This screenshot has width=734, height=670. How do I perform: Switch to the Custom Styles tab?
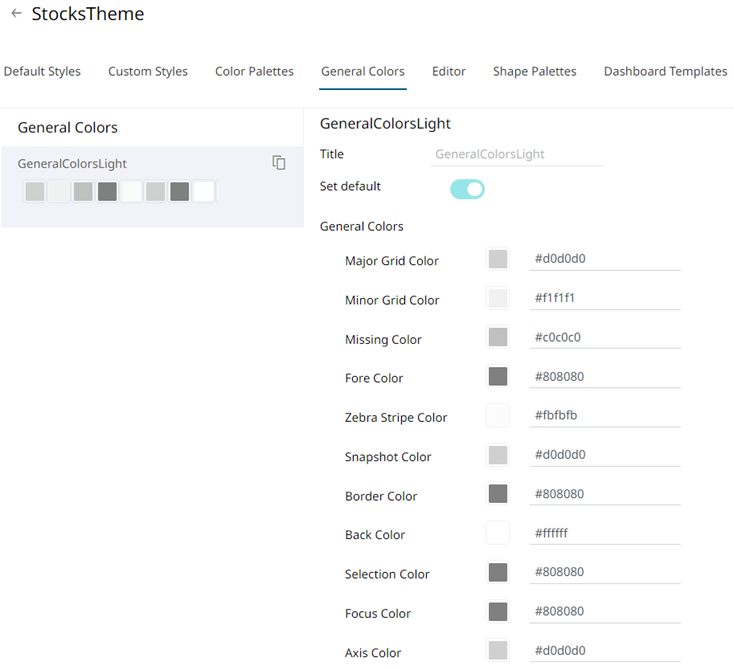click(x=148, y=72)
